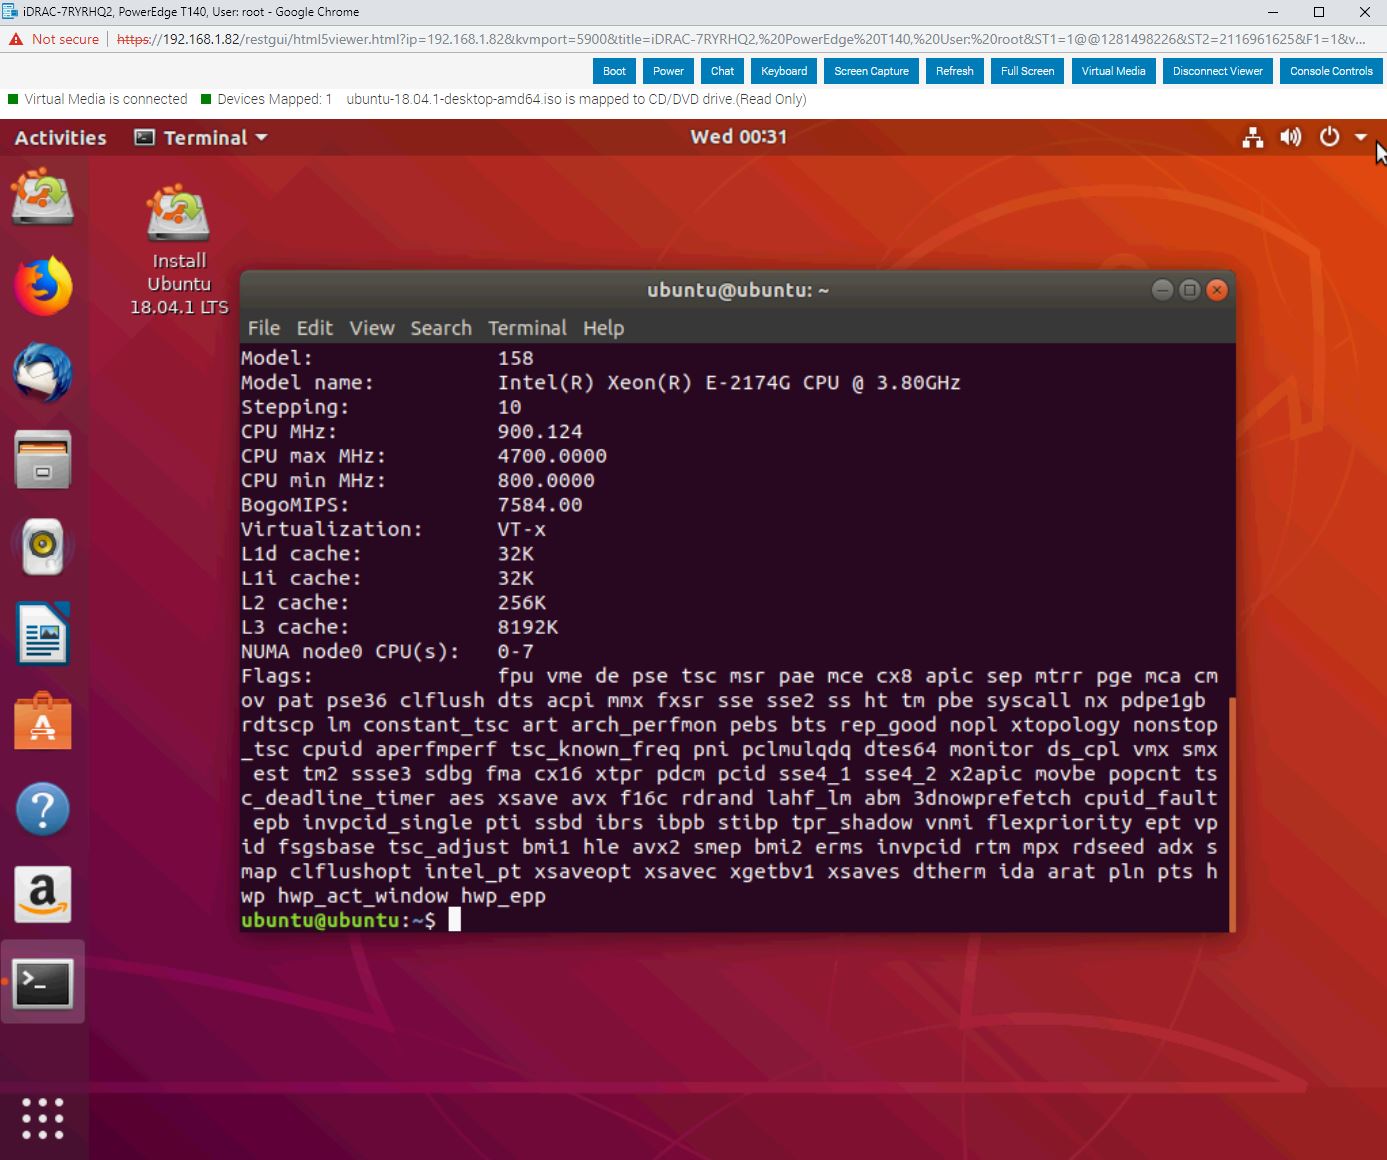This screenshot has height=1160, width=1387.
Task: Open the Files manager in the dock
Action: (x=43, y=460)
